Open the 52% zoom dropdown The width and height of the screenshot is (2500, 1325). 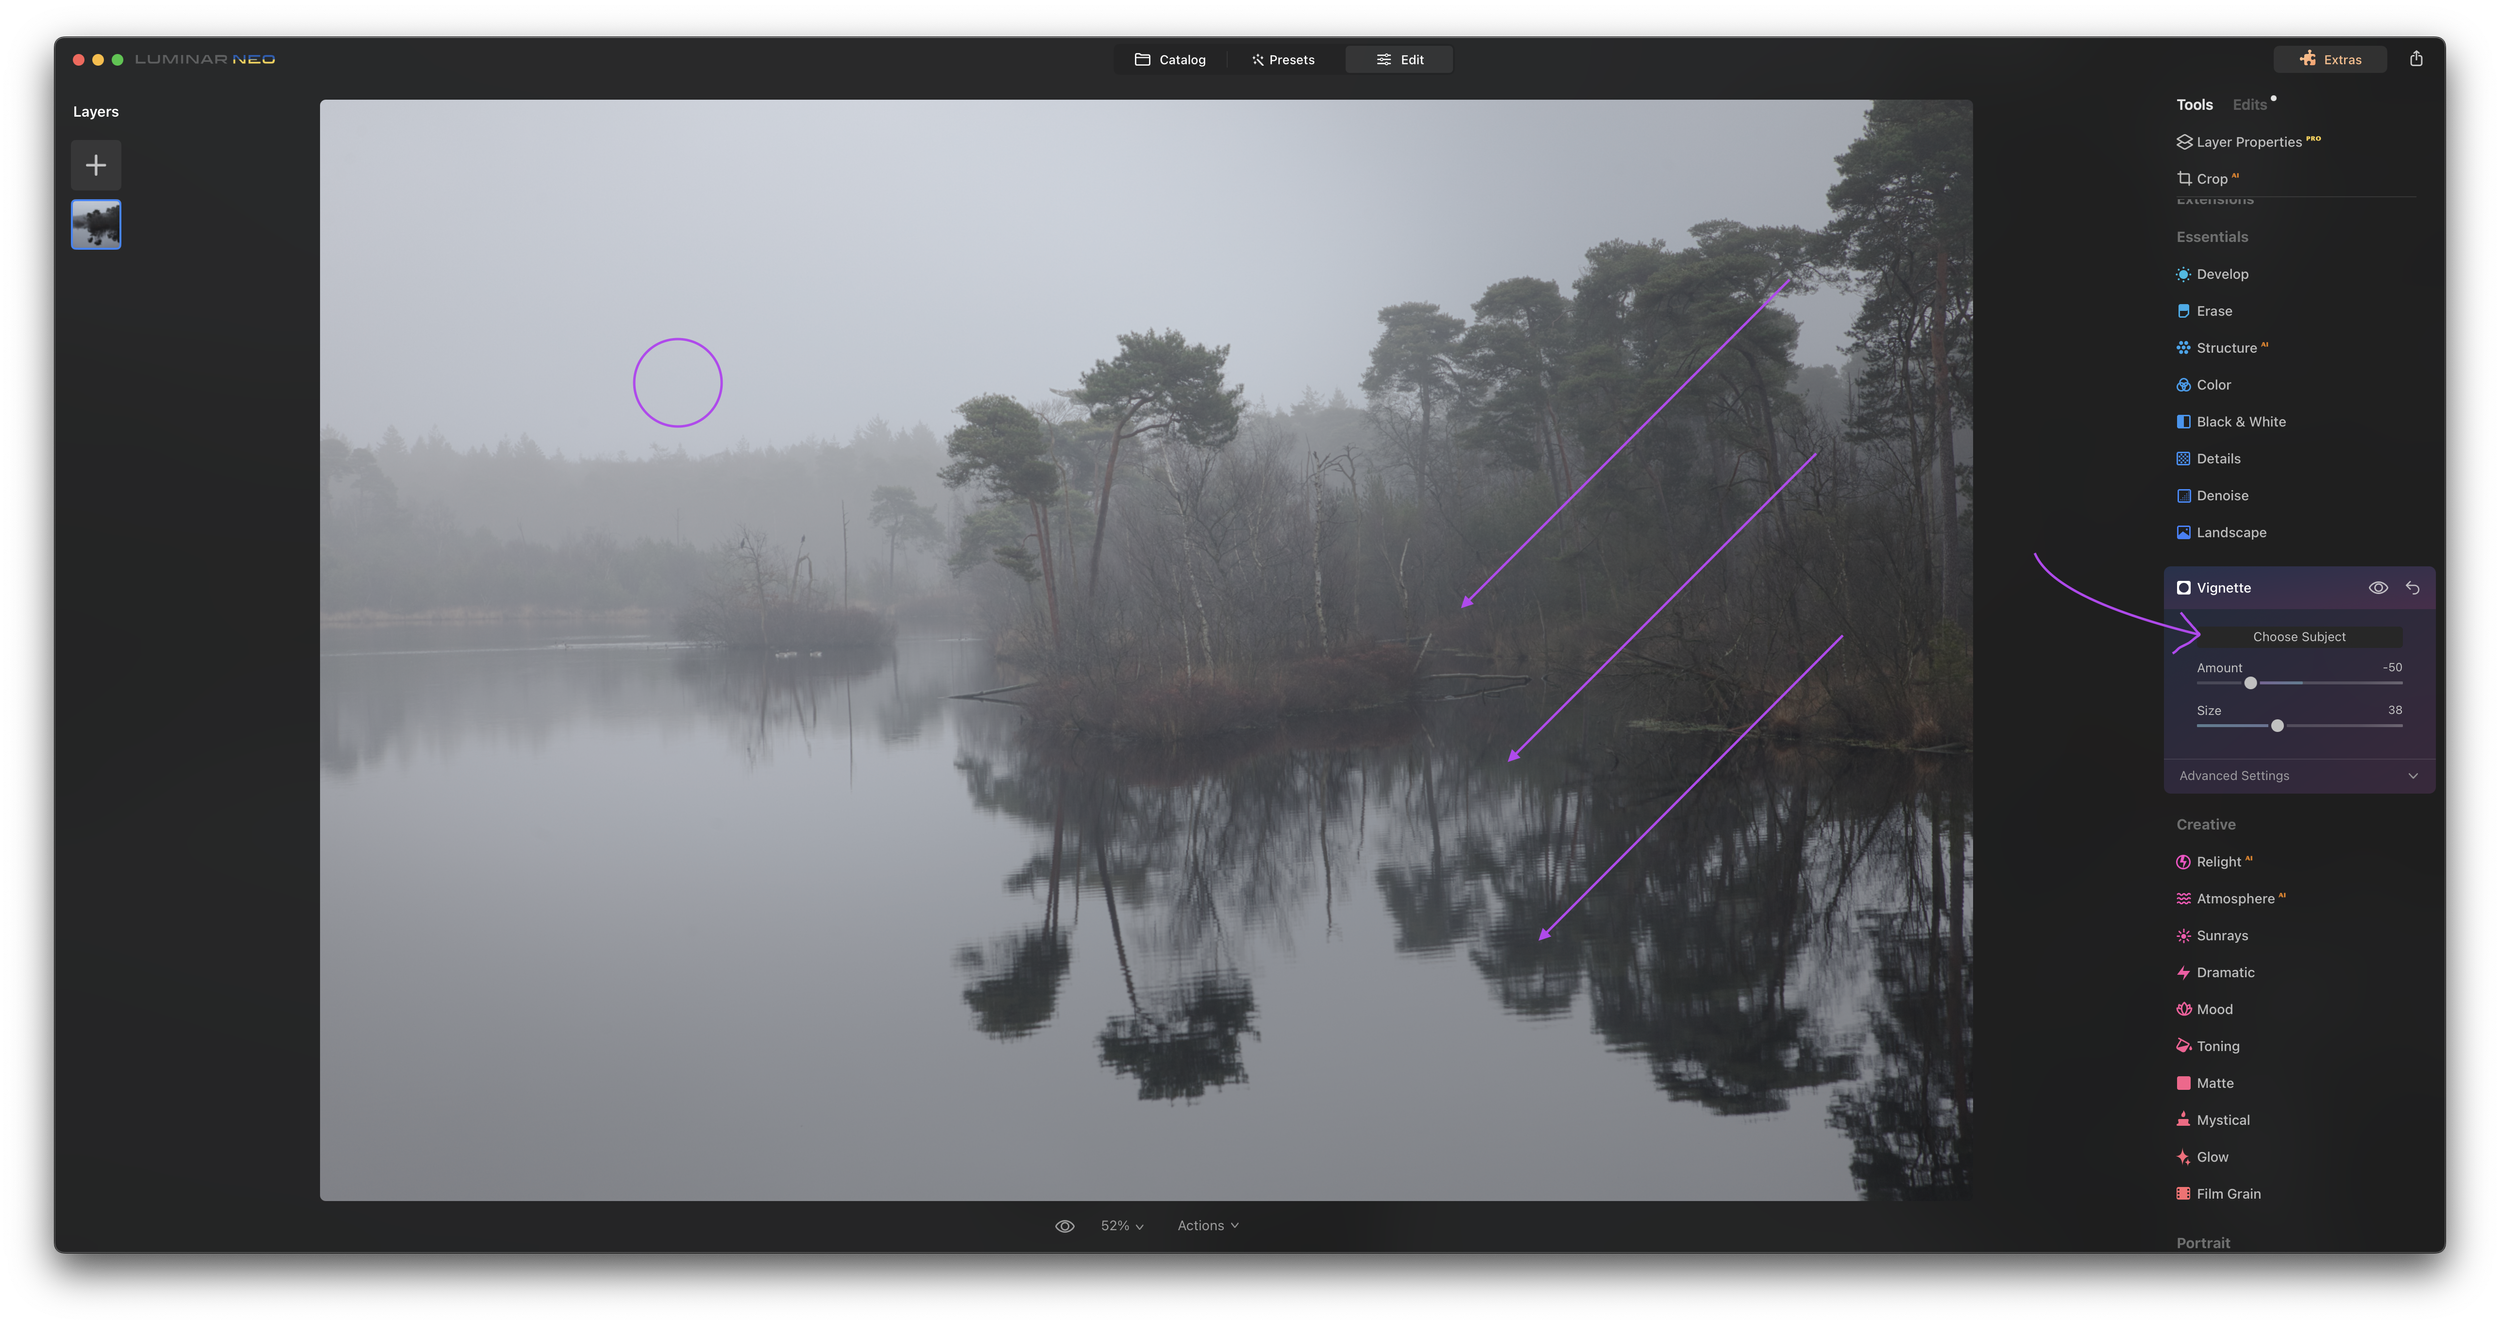[x=1121, y=1226]
